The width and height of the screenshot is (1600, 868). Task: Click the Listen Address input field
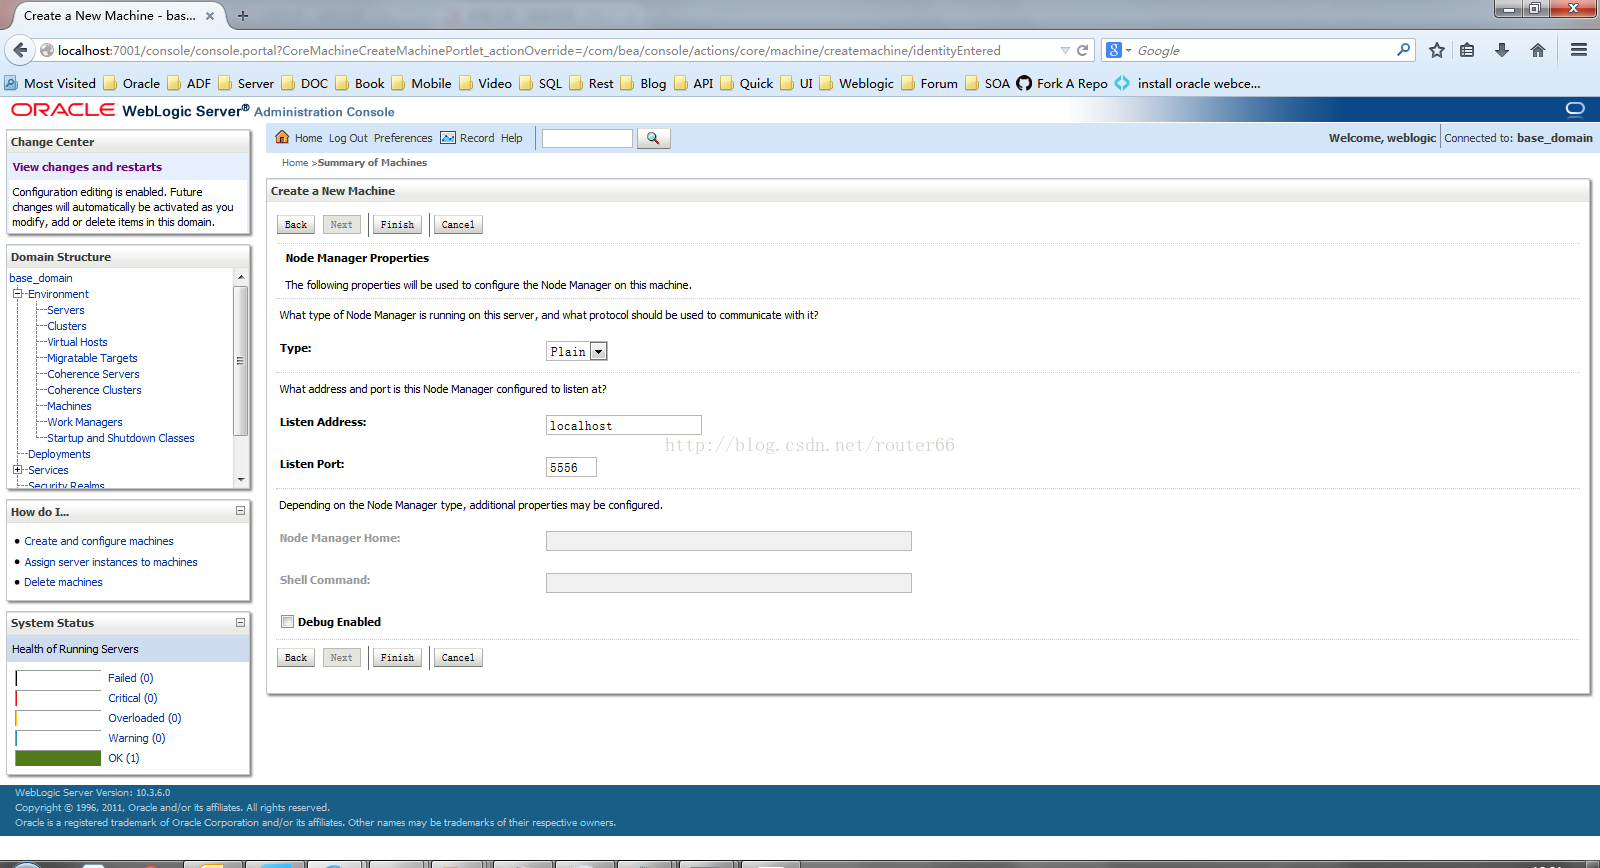tap(624, 425)
